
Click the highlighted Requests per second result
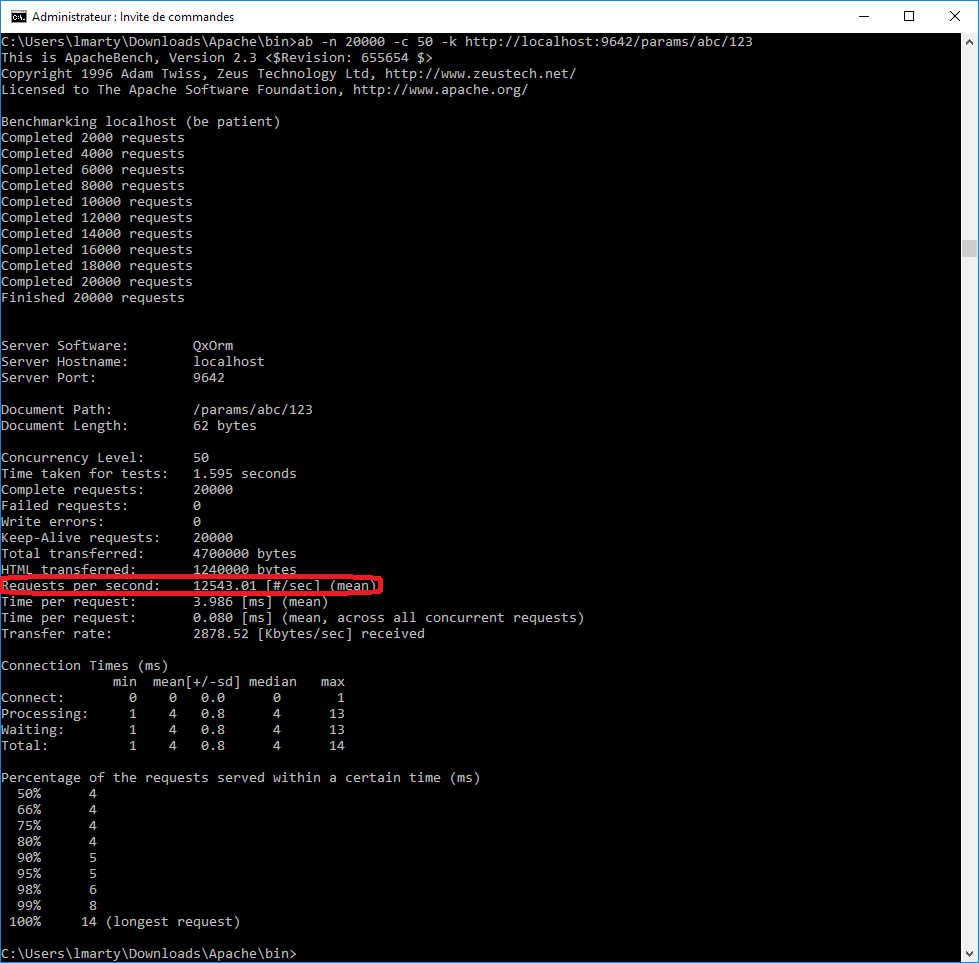[x=190, y=585]
